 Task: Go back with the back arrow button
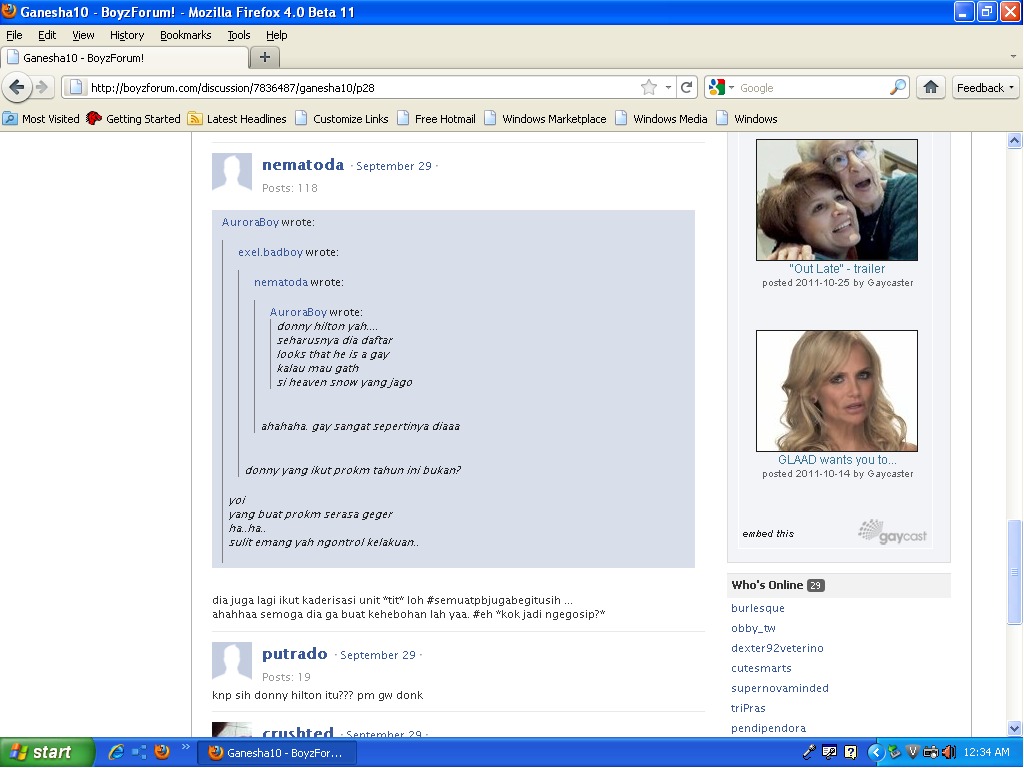(x=17, y=87)
